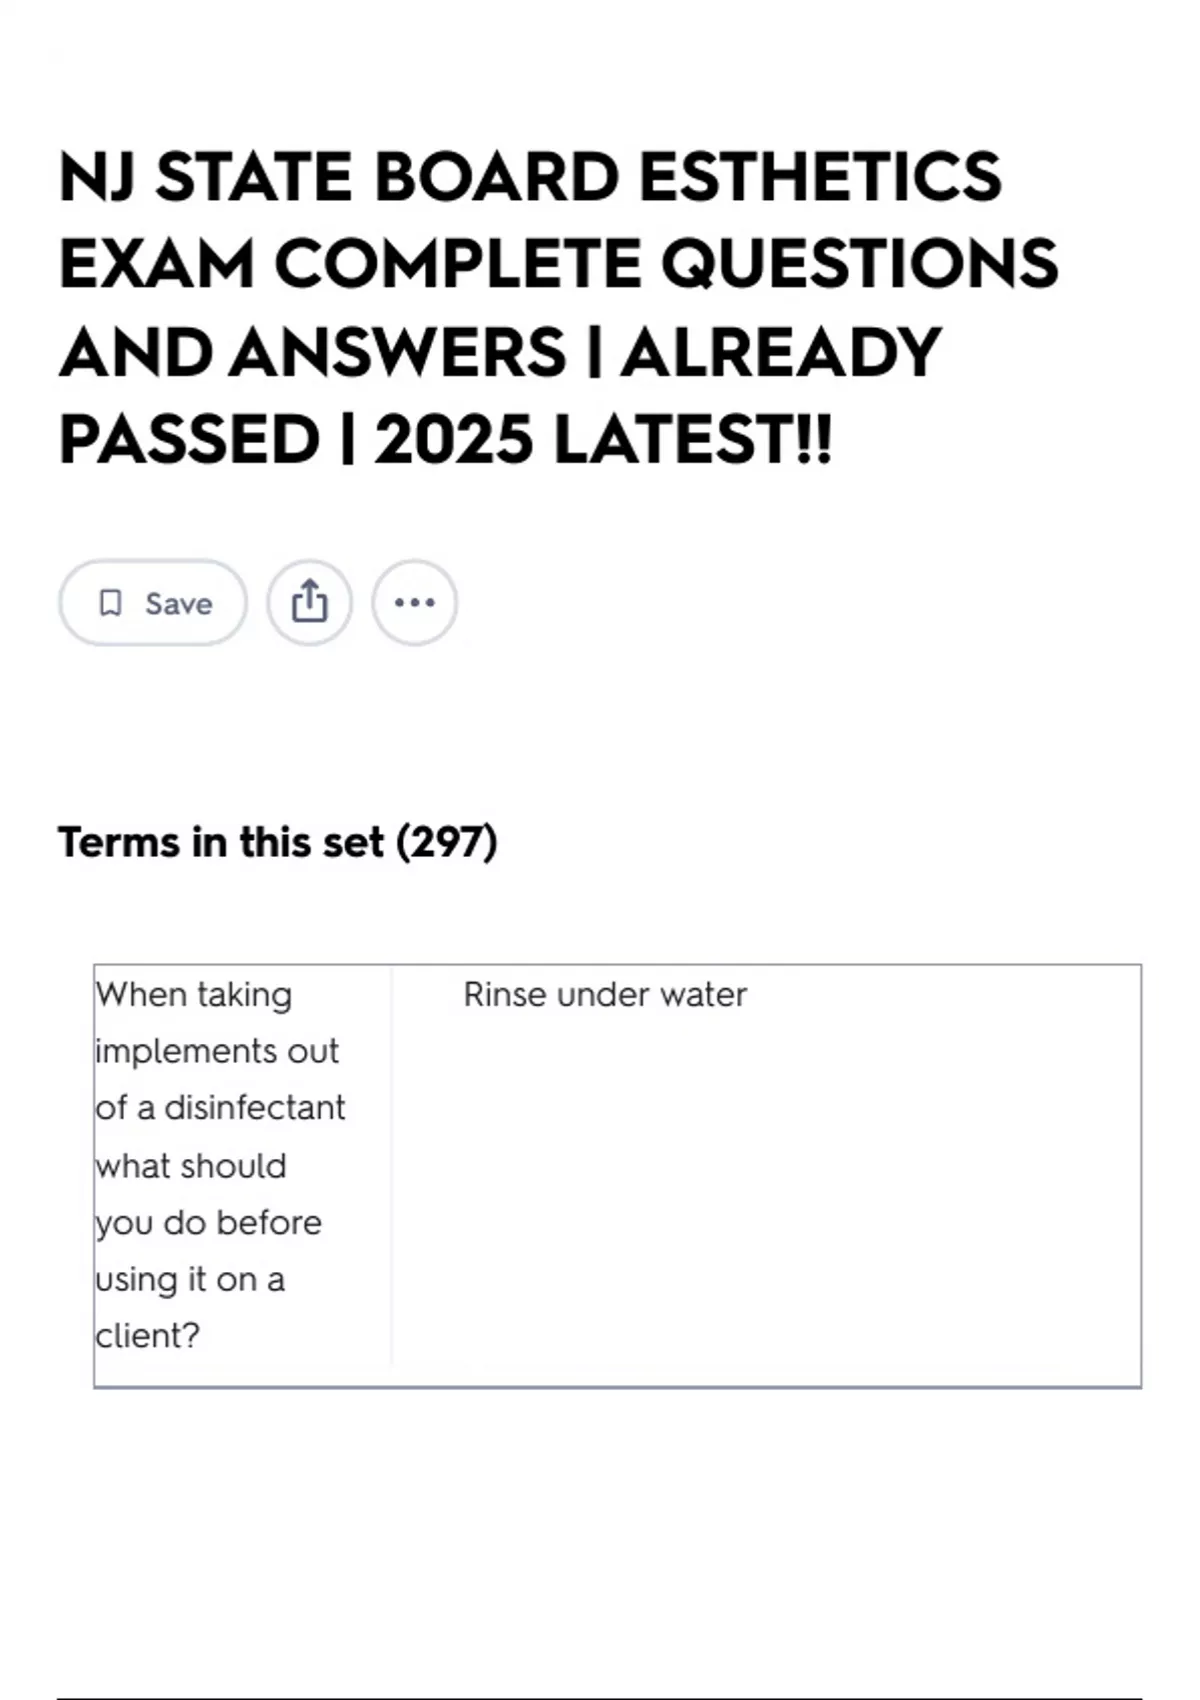The image size is (1200, 1700).
Task: Click '2025 LATEST!!' in the title
Action: (x=602, y=440)
